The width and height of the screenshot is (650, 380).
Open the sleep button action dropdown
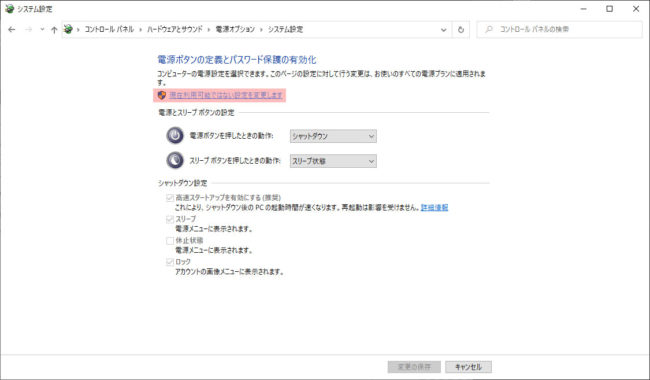(333, 161)
